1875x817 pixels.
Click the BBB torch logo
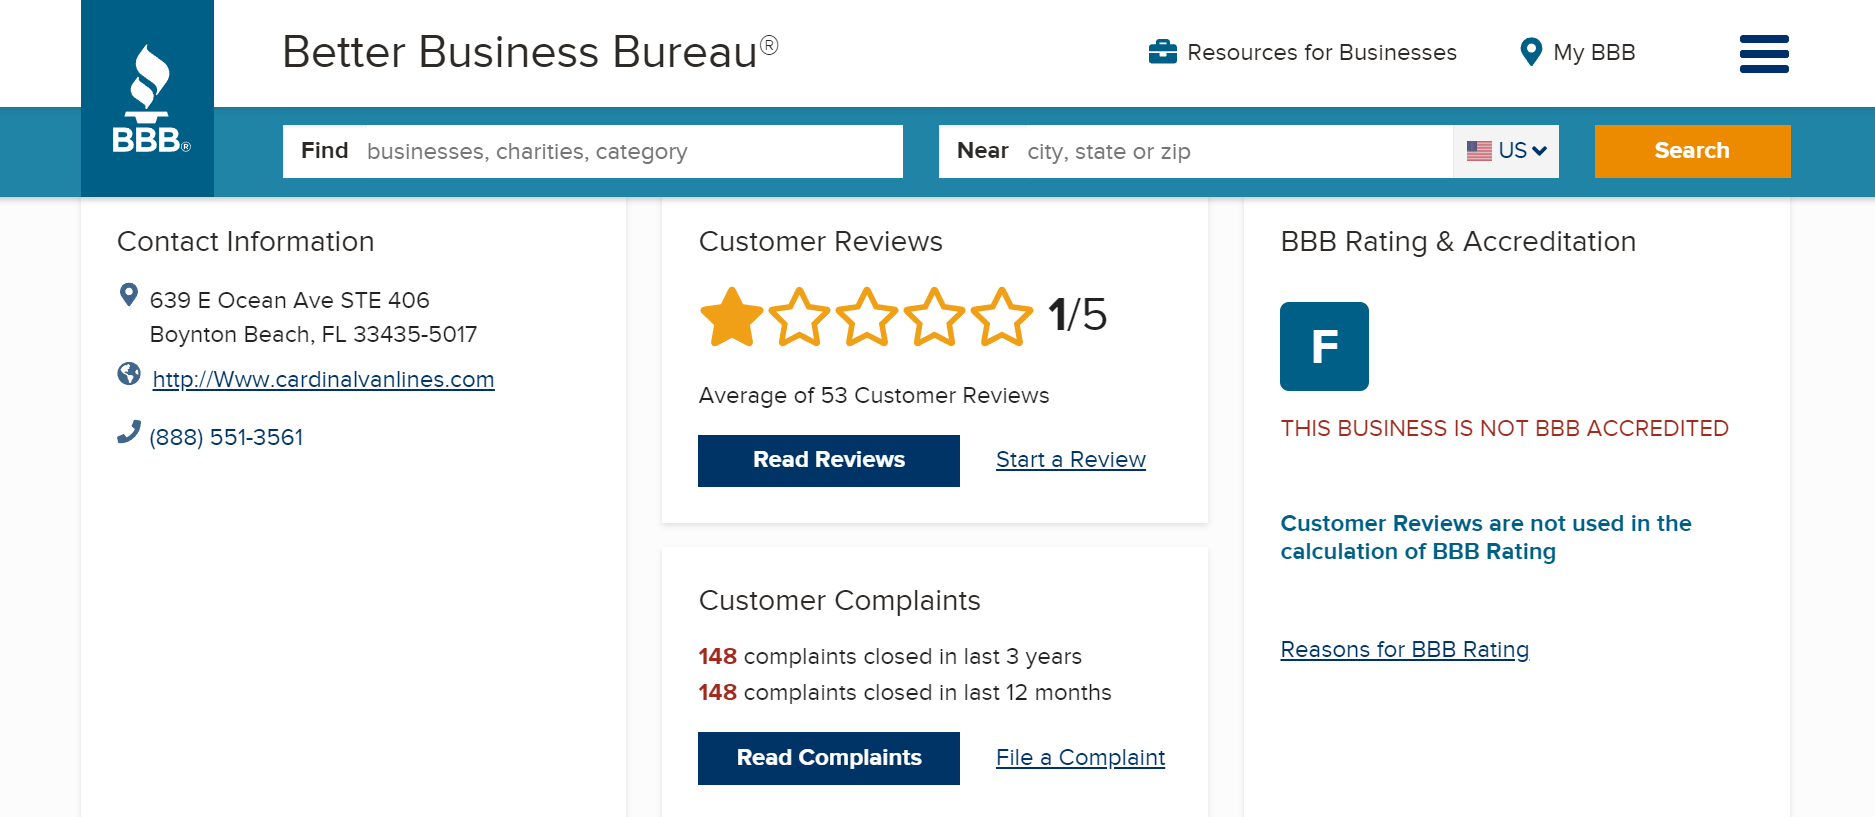[x=148, y=99]
